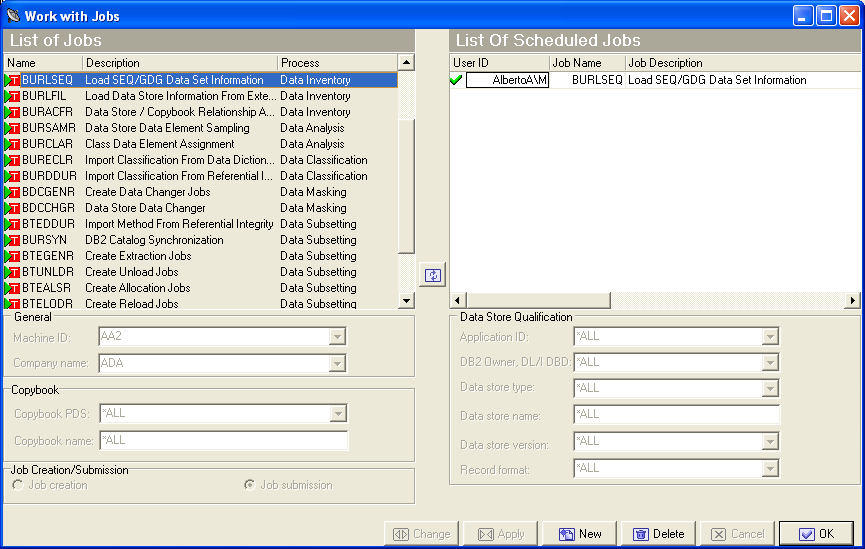
Task: Click the Copybook name input field
Action: pos(222,440)
